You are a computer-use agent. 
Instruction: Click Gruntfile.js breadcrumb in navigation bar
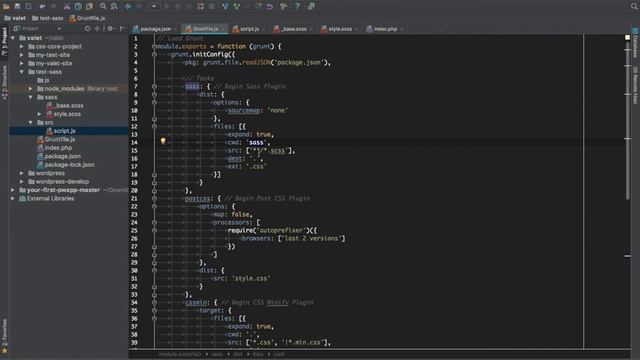[87, 18]
